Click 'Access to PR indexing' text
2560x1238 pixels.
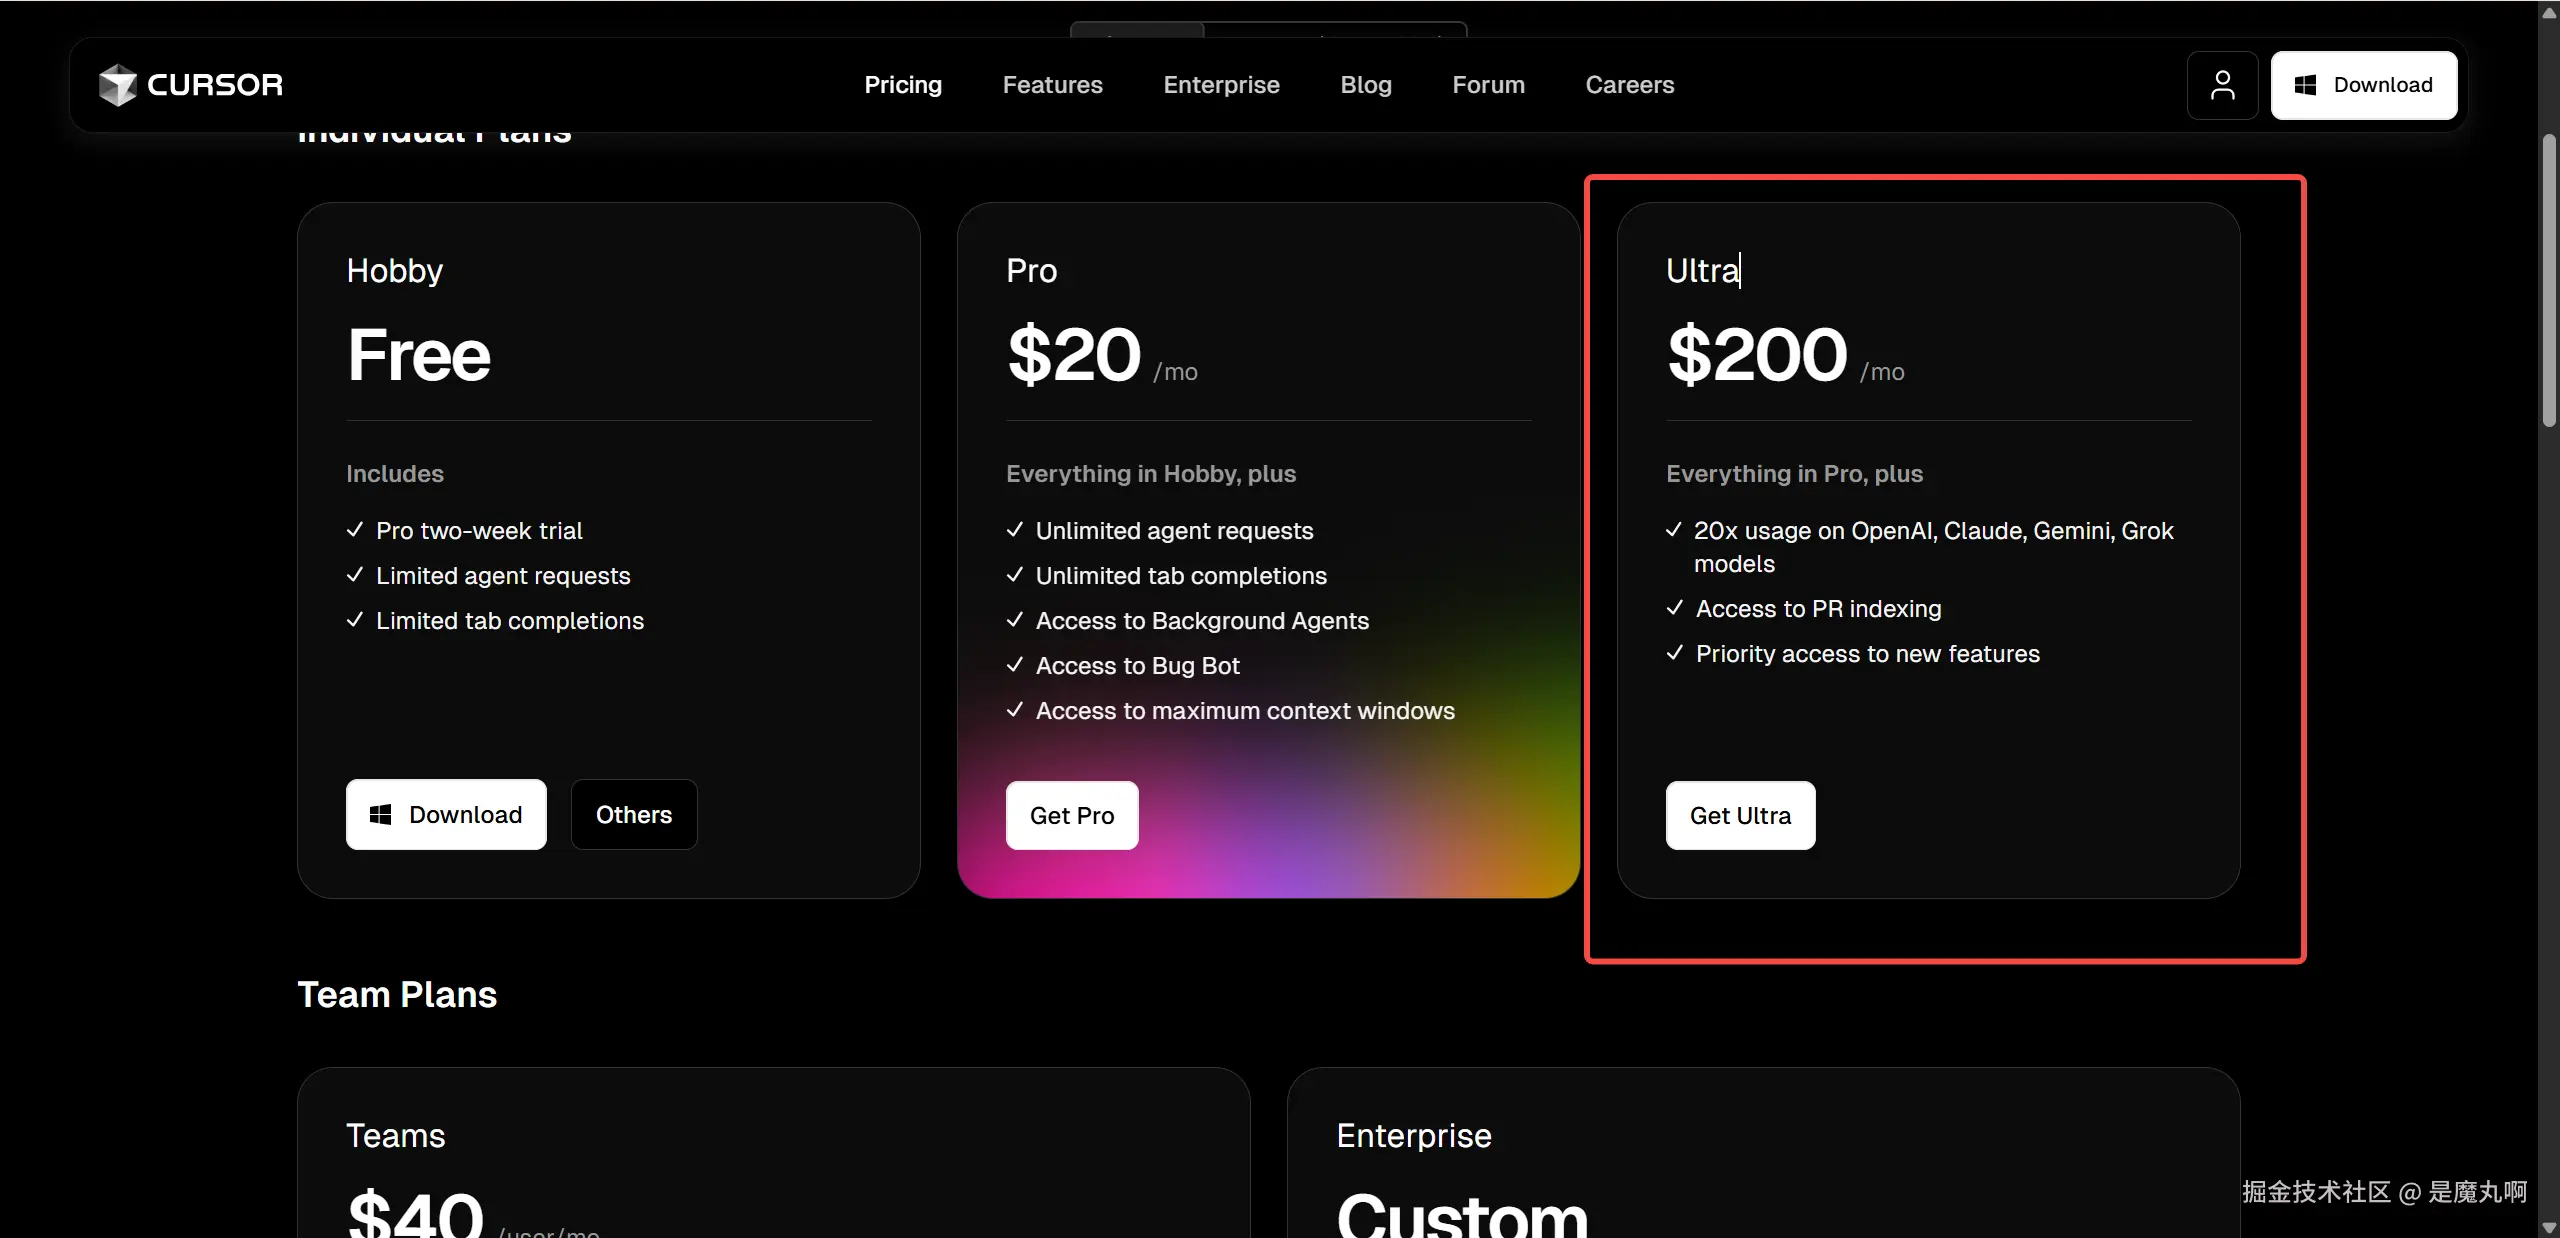1818,609
